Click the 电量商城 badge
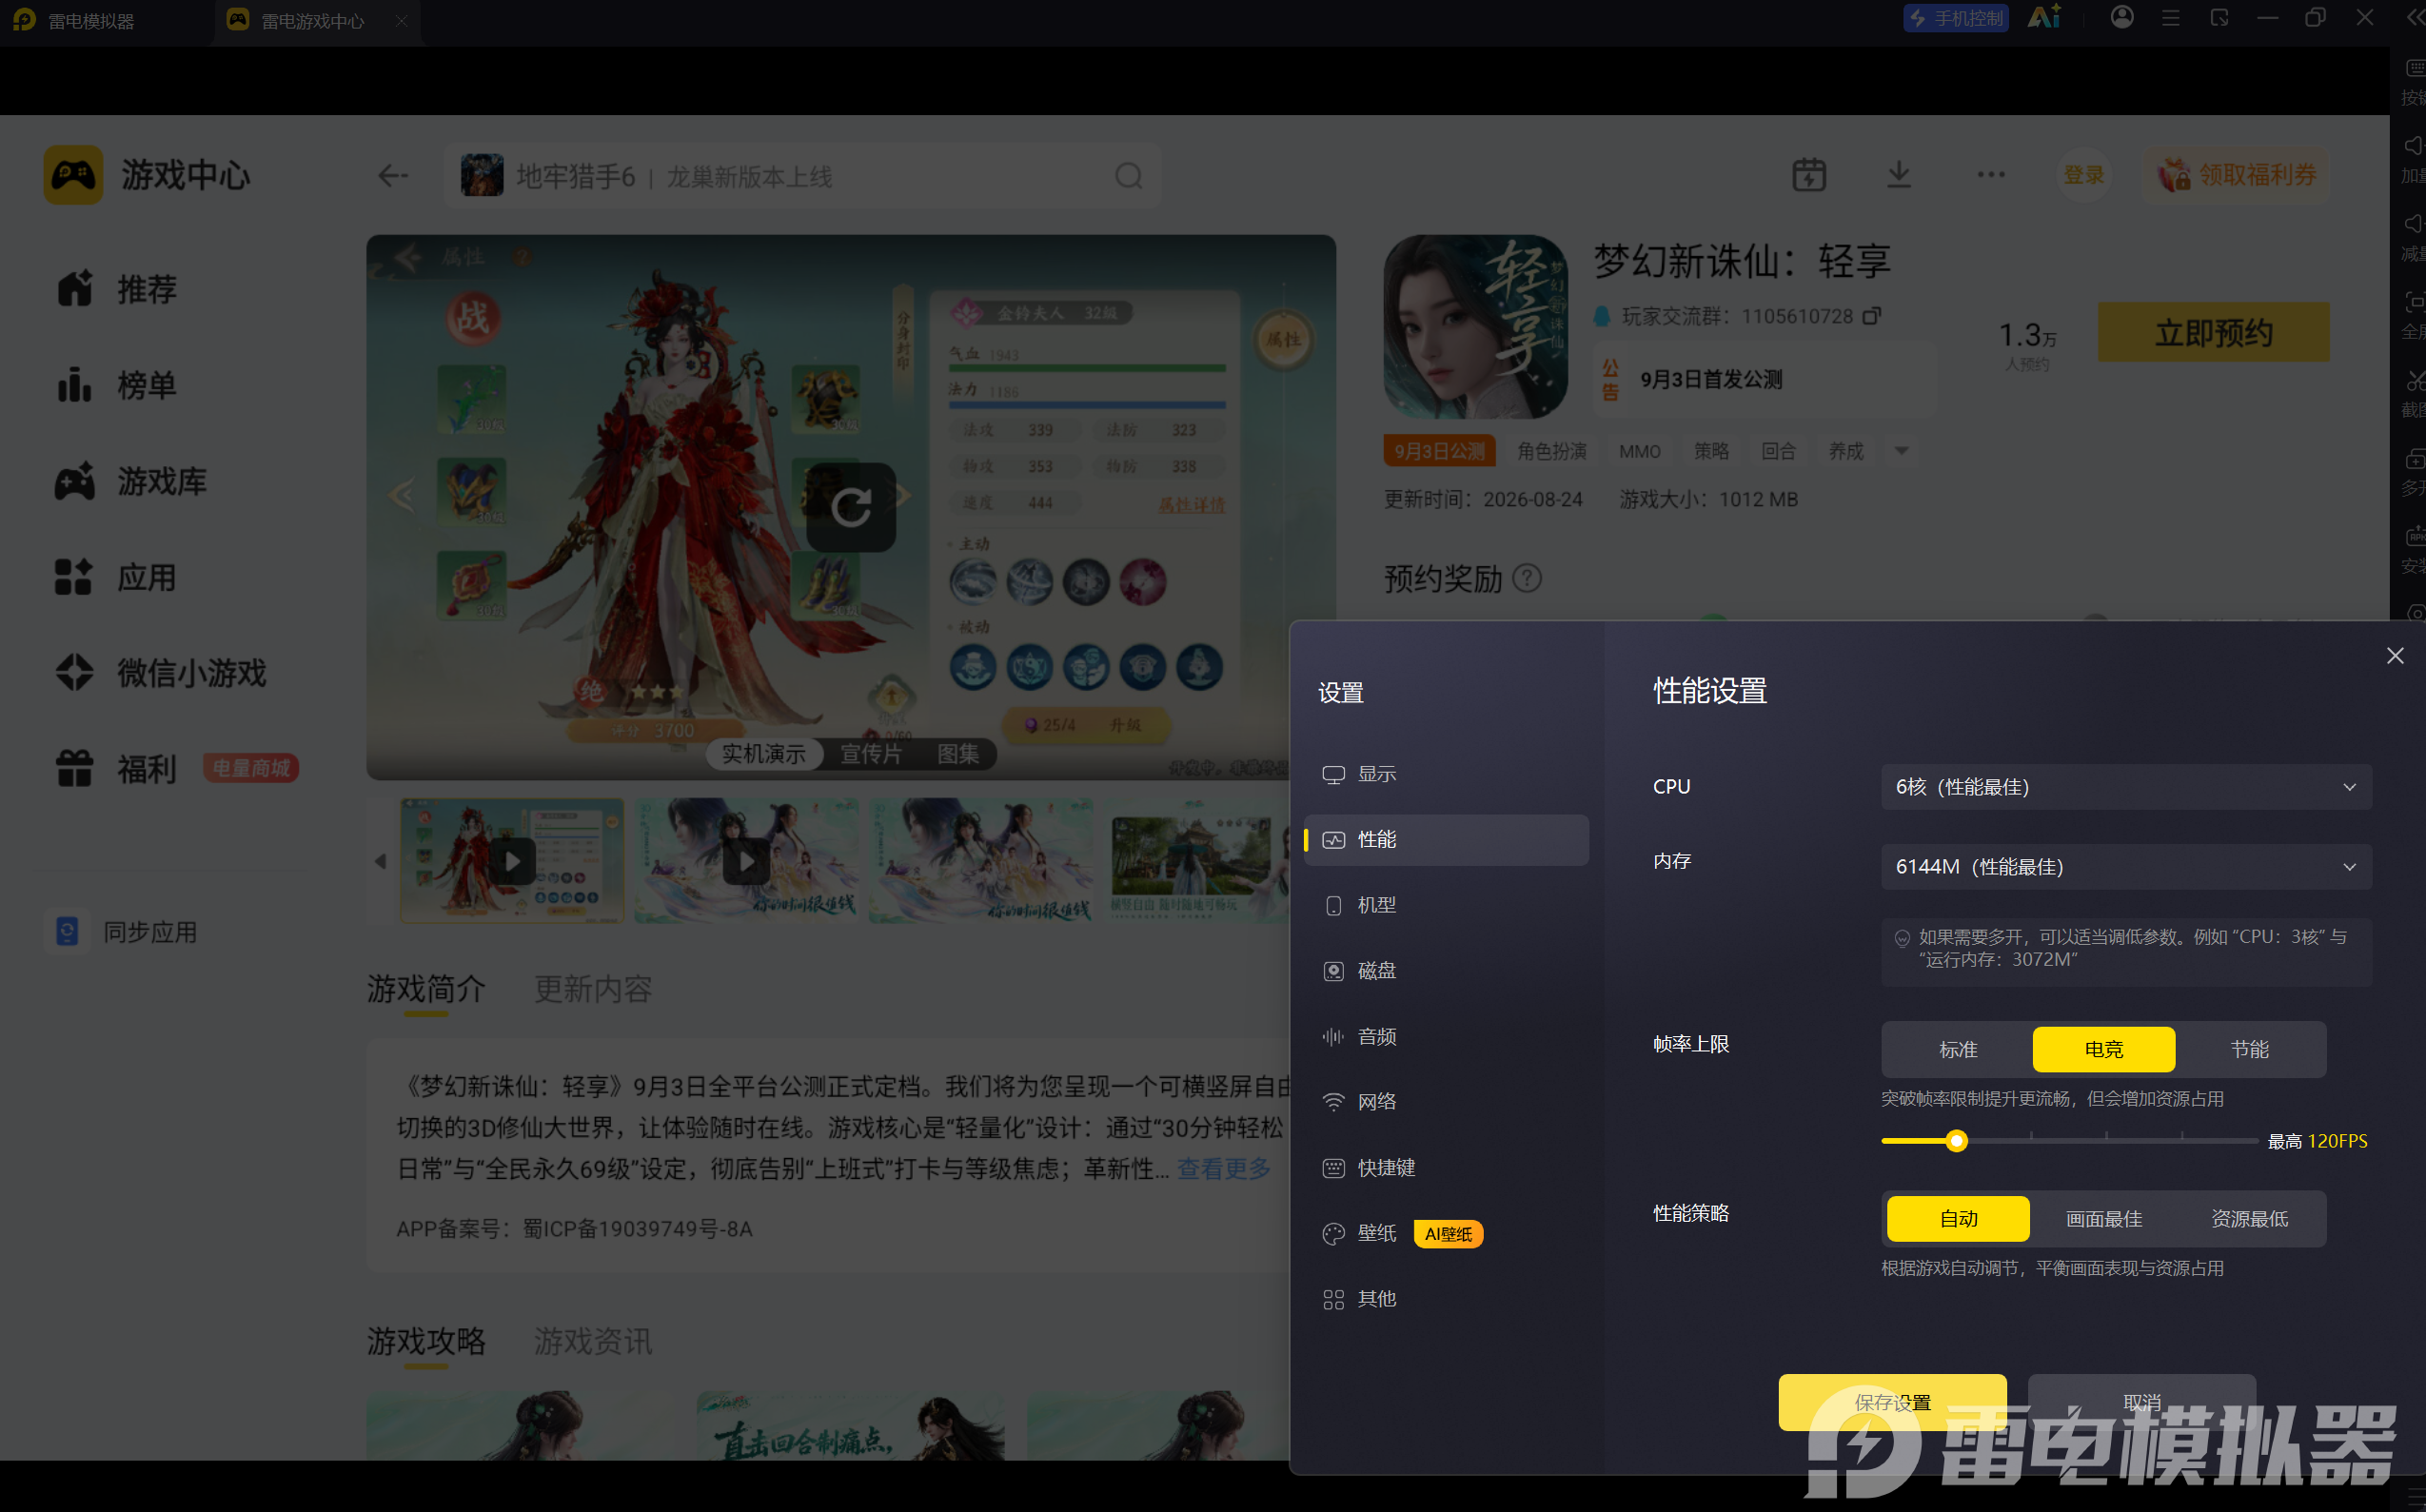This screenshot has height=1512, width=2426. pyautogui.click(x=251, y=768)
